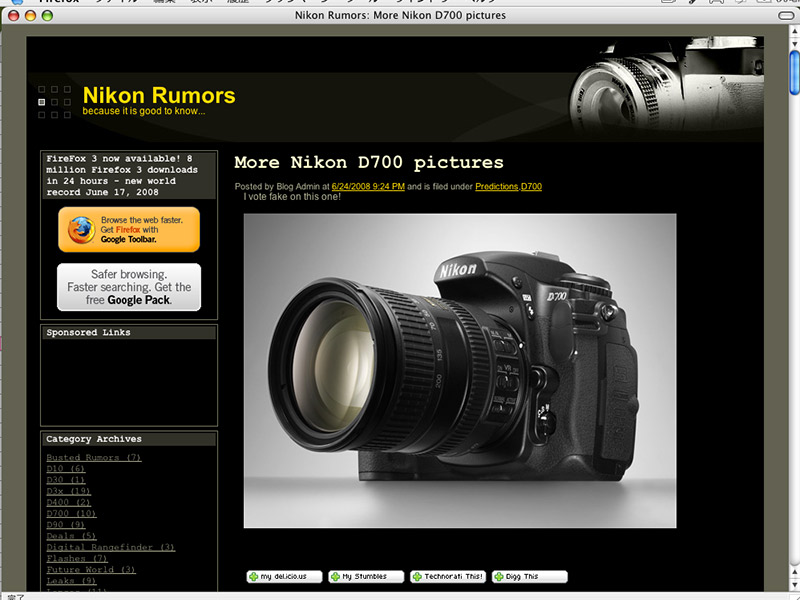
Task: Click the Technorati This! button
Action: [448, 577]
